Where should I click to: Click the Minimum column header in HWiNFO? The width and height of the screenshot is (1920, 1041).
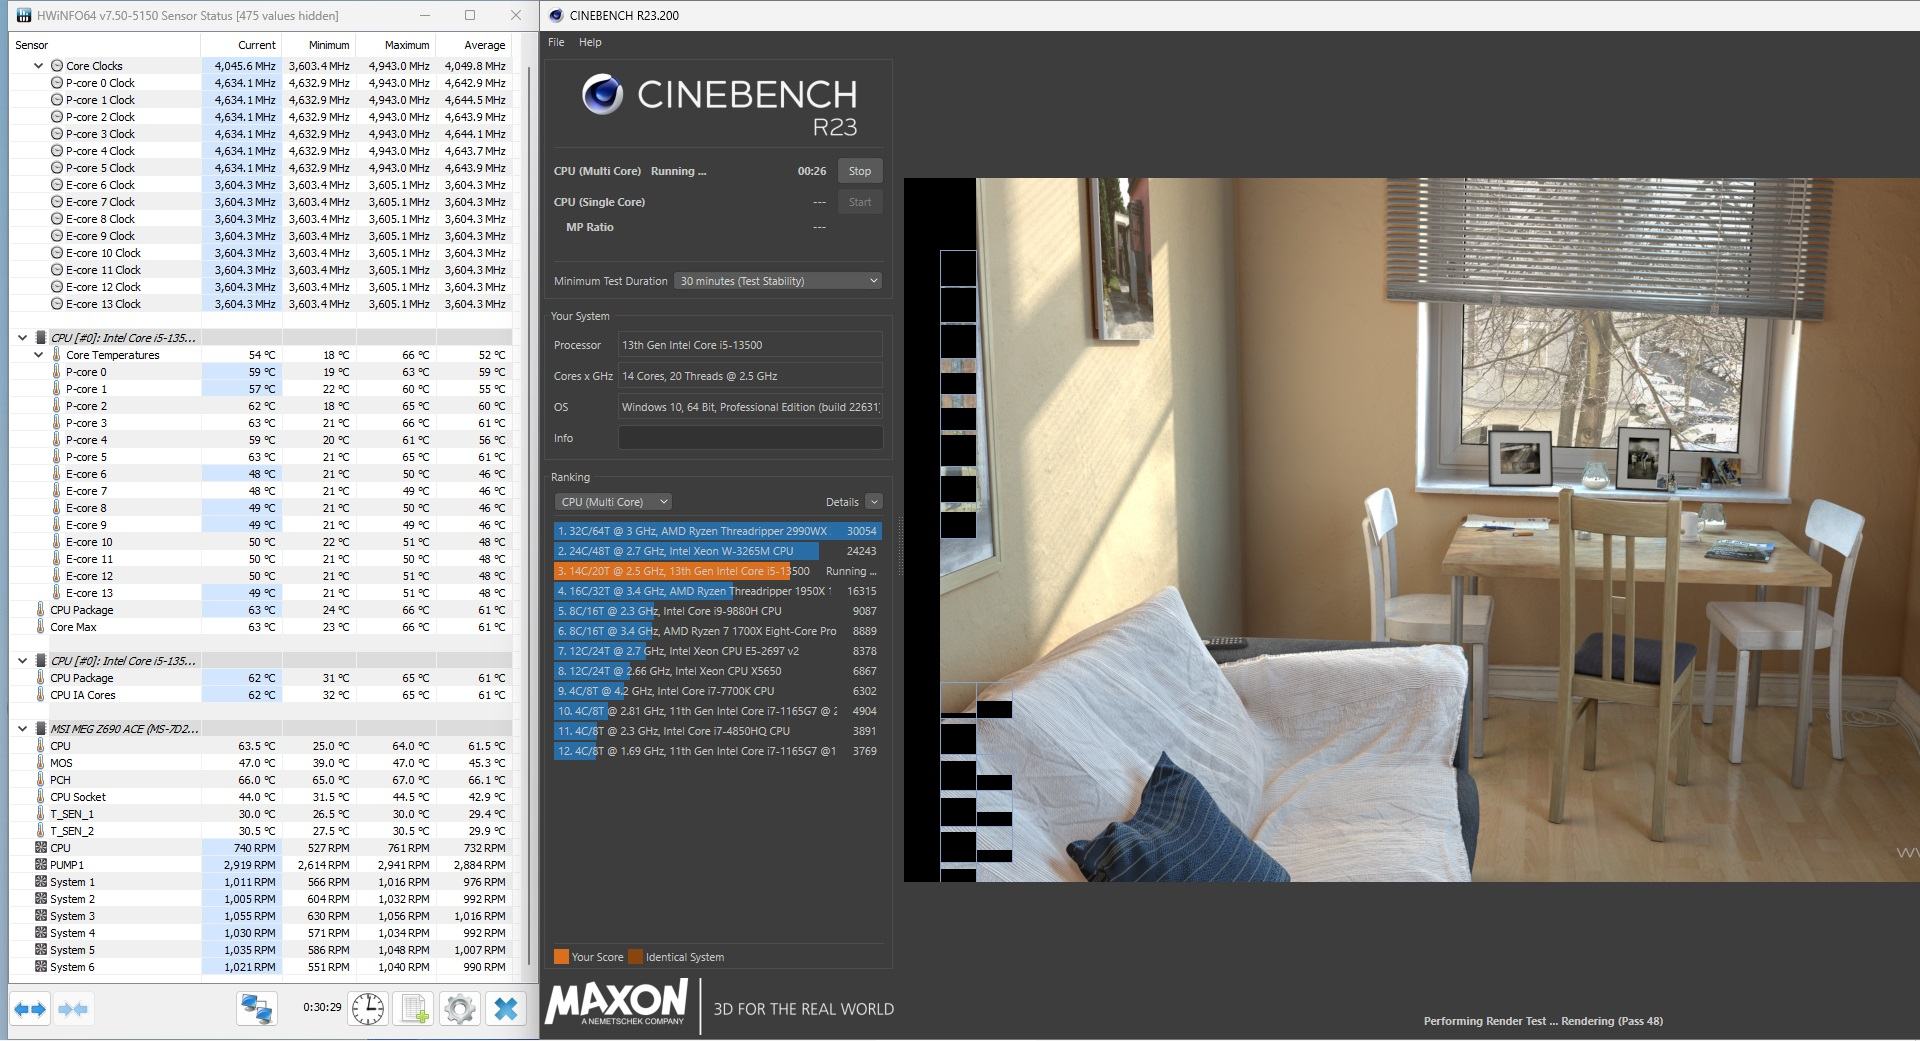tap(319, 45)
